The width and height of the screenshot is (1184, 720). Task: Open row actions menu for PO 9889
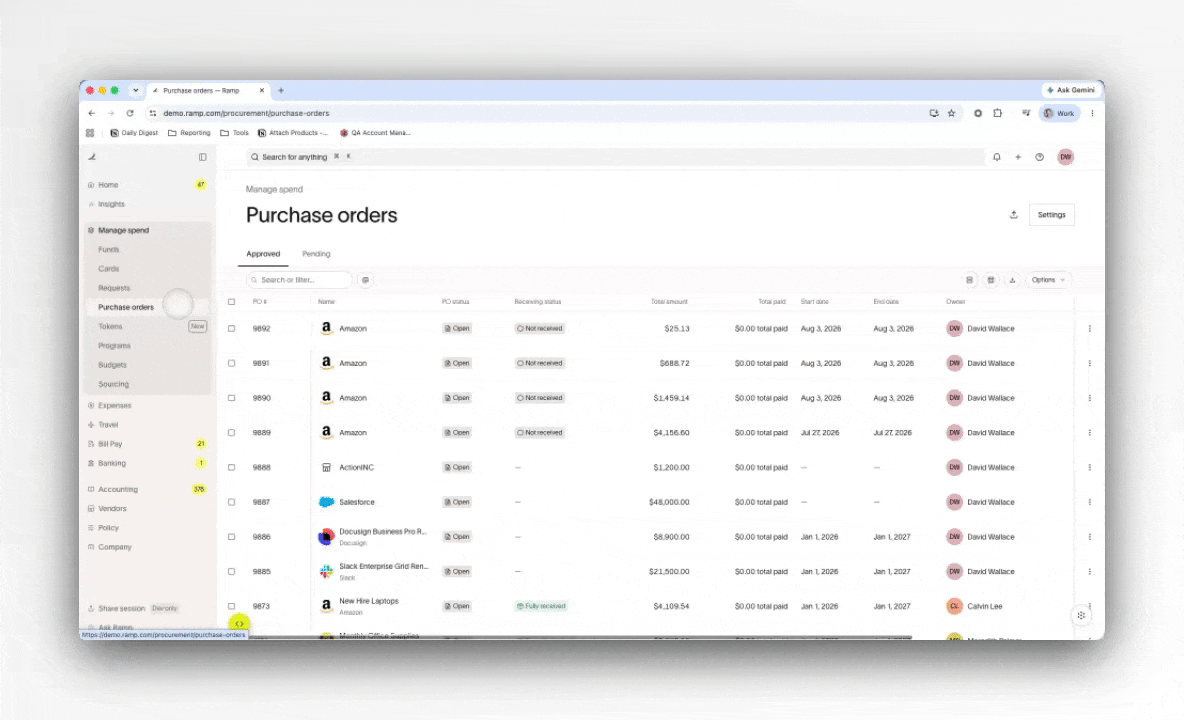1090,432
